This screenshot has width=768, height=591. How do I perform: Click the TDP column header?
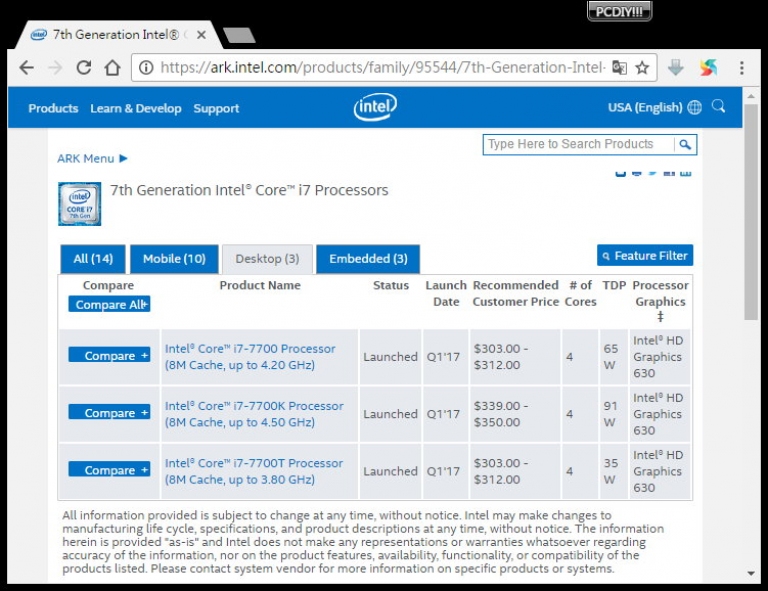(x=614, y=285)
